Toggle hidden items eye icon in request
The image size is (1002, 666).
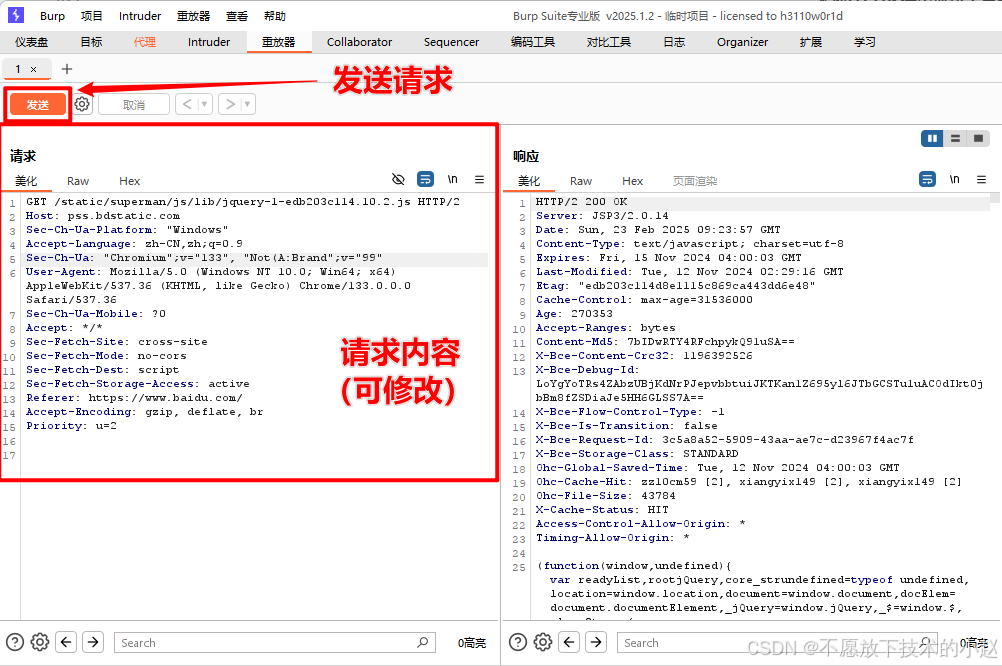pyautogui.click(x=398, y=180)
